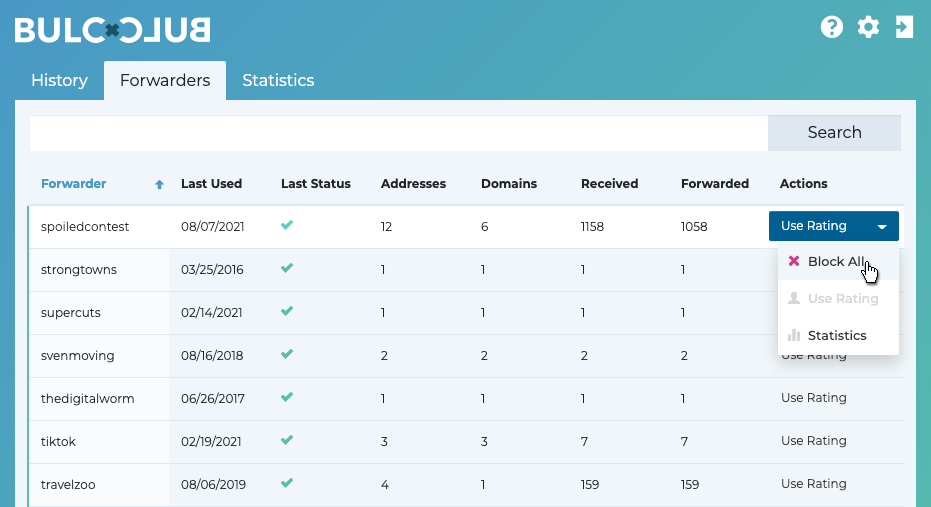
Task: Click addresses count 4 for travelzoo
Action: tap(385, 484)
